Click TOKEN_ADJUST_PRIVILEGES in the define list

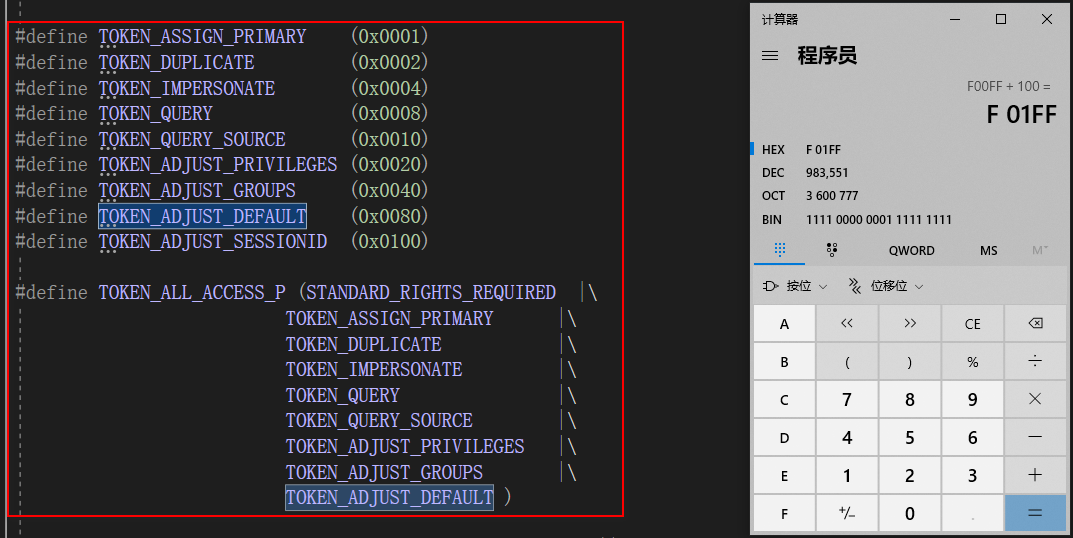218,165
